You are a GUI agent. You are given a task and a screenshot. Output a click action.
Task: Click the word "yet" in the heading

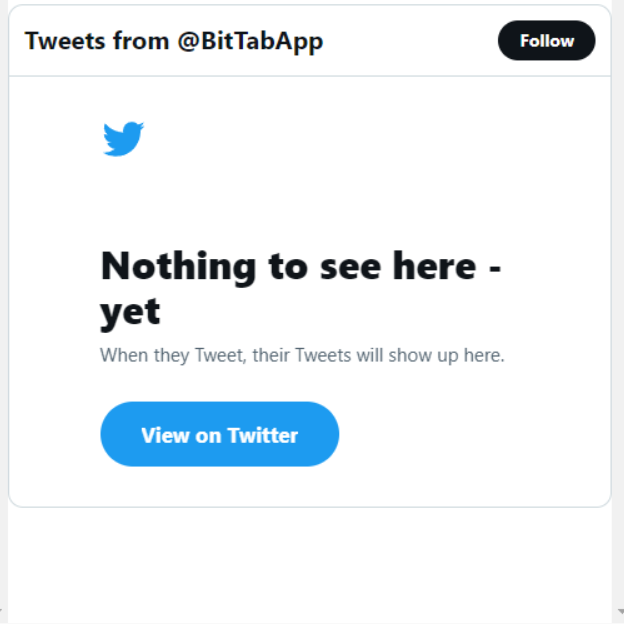click(130, 314)
